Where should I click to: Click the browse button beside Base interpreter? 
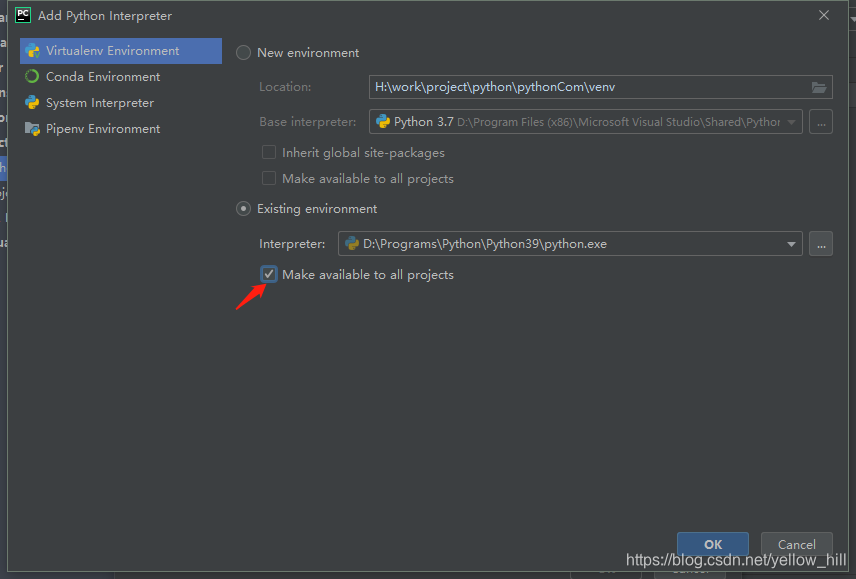pyautogui.click(x=823, y=121)
